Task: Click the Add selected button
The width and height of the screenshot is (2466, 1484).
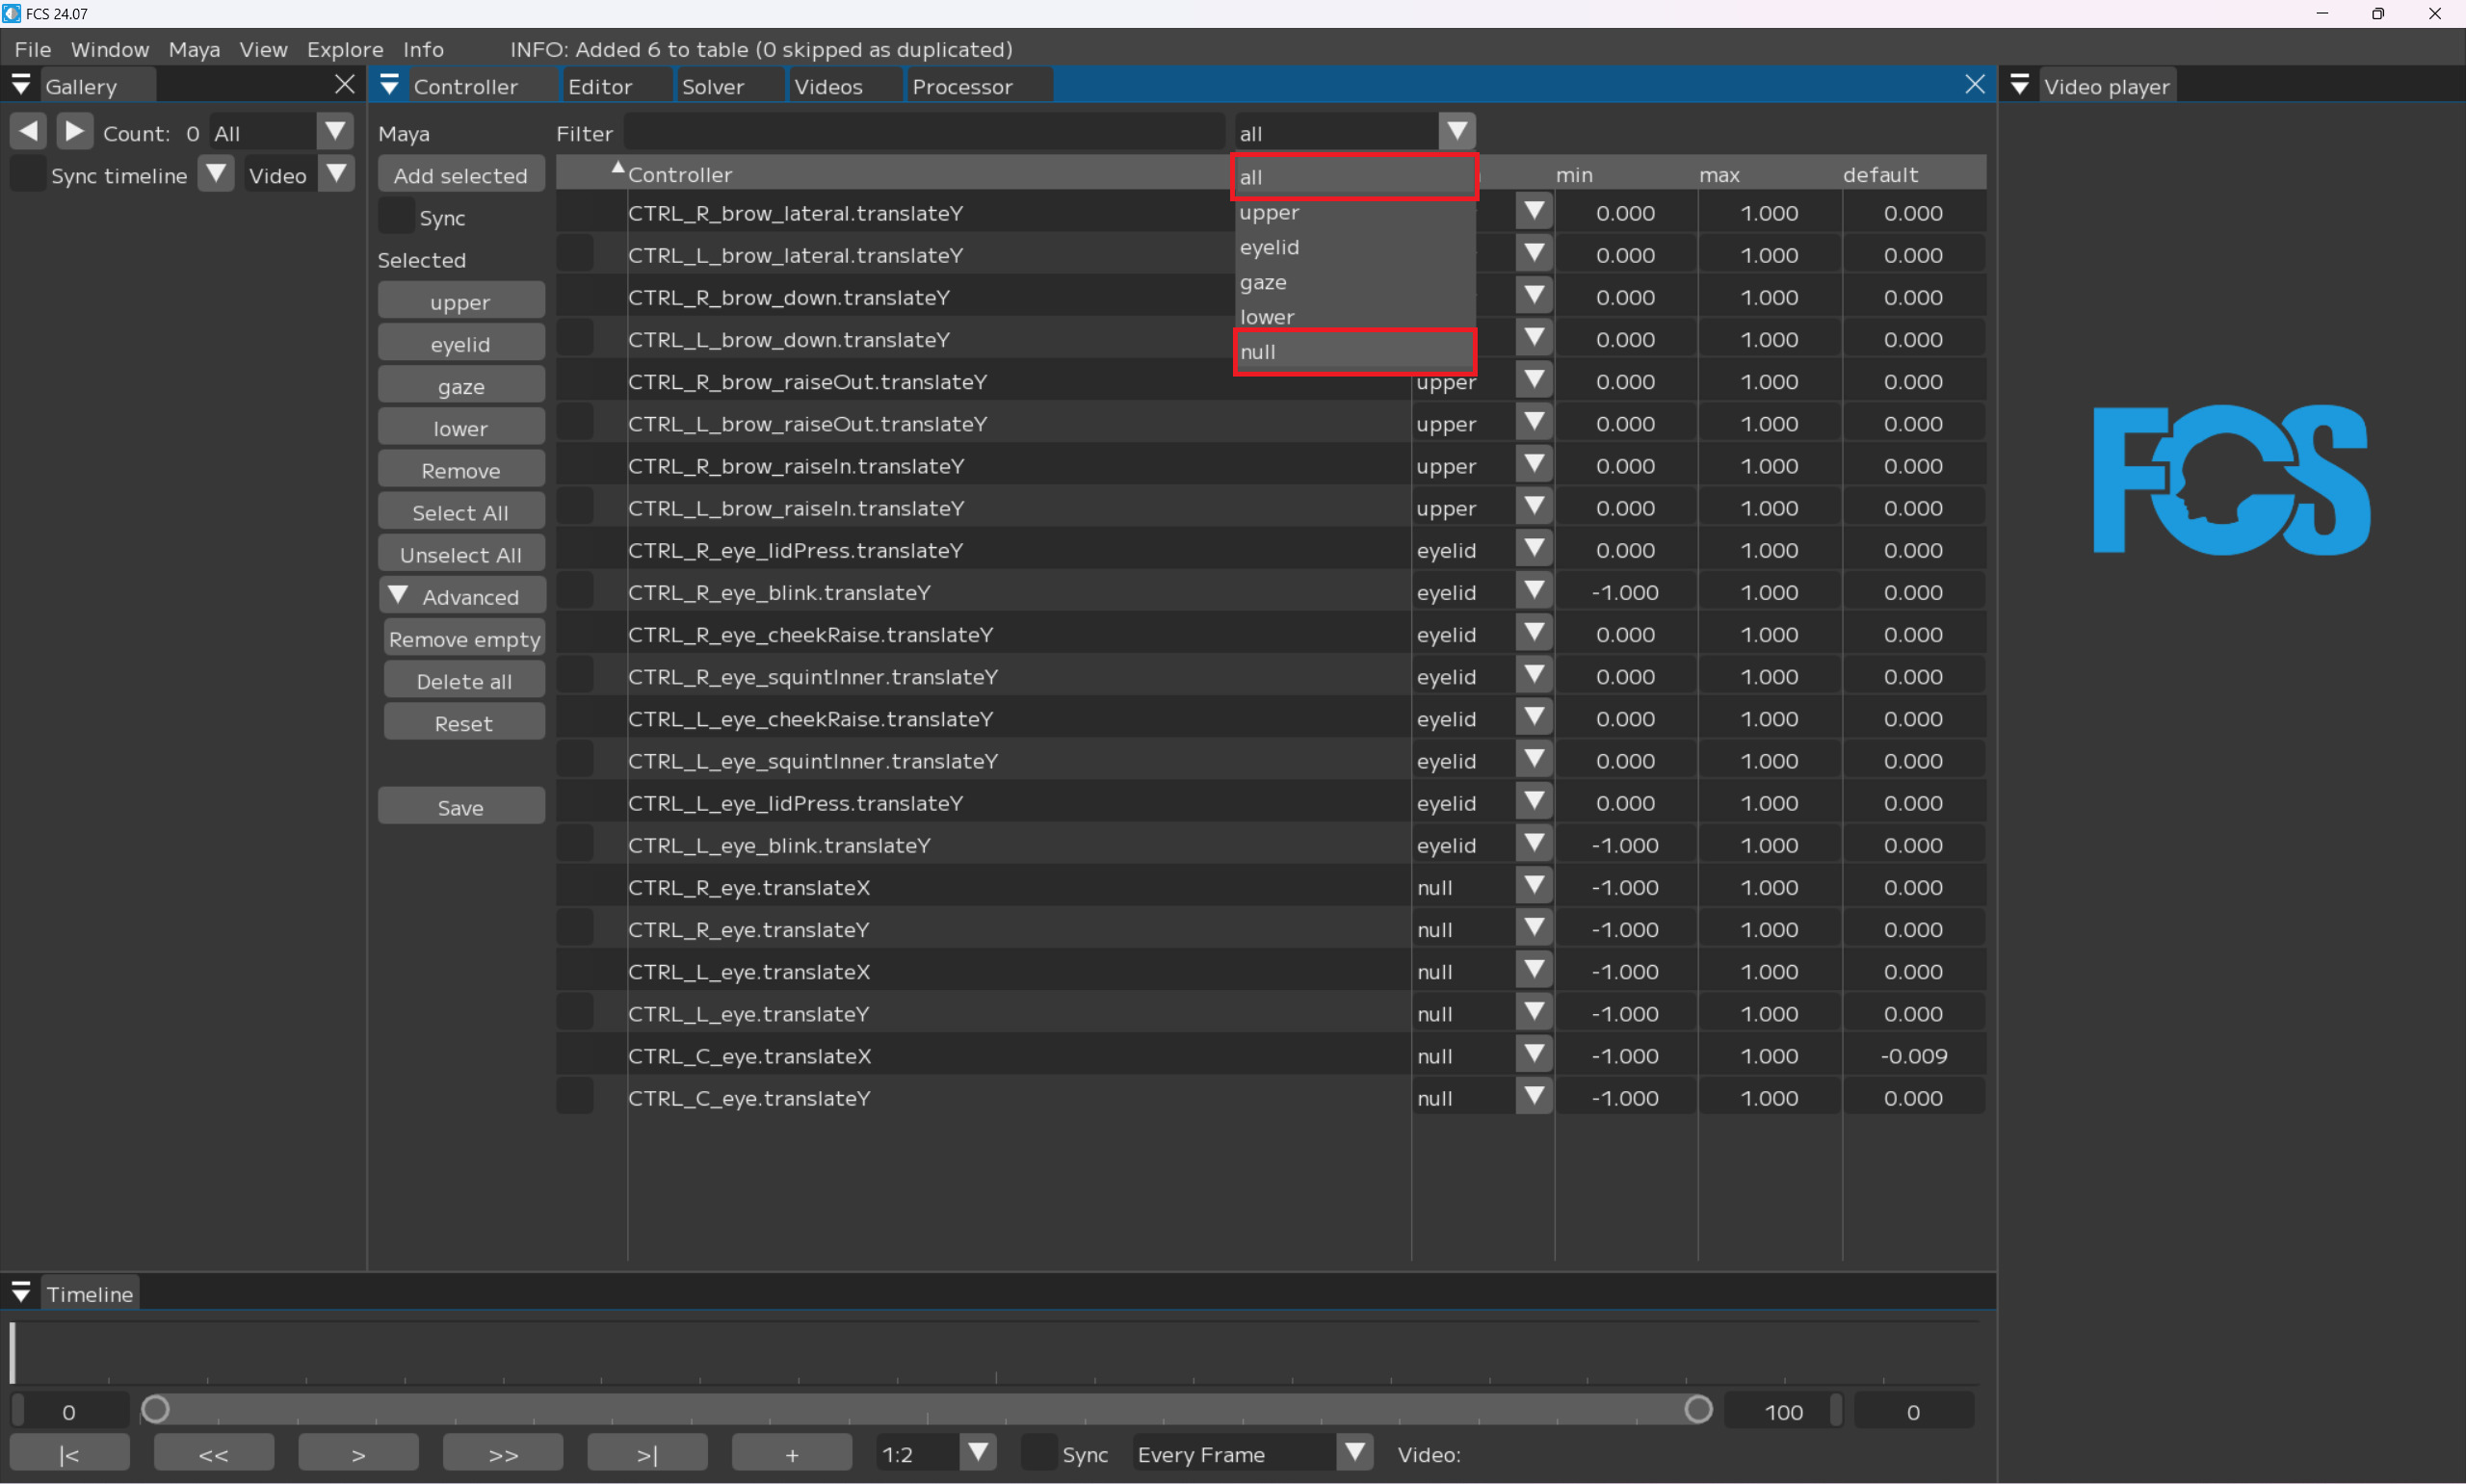Action: 460,175
